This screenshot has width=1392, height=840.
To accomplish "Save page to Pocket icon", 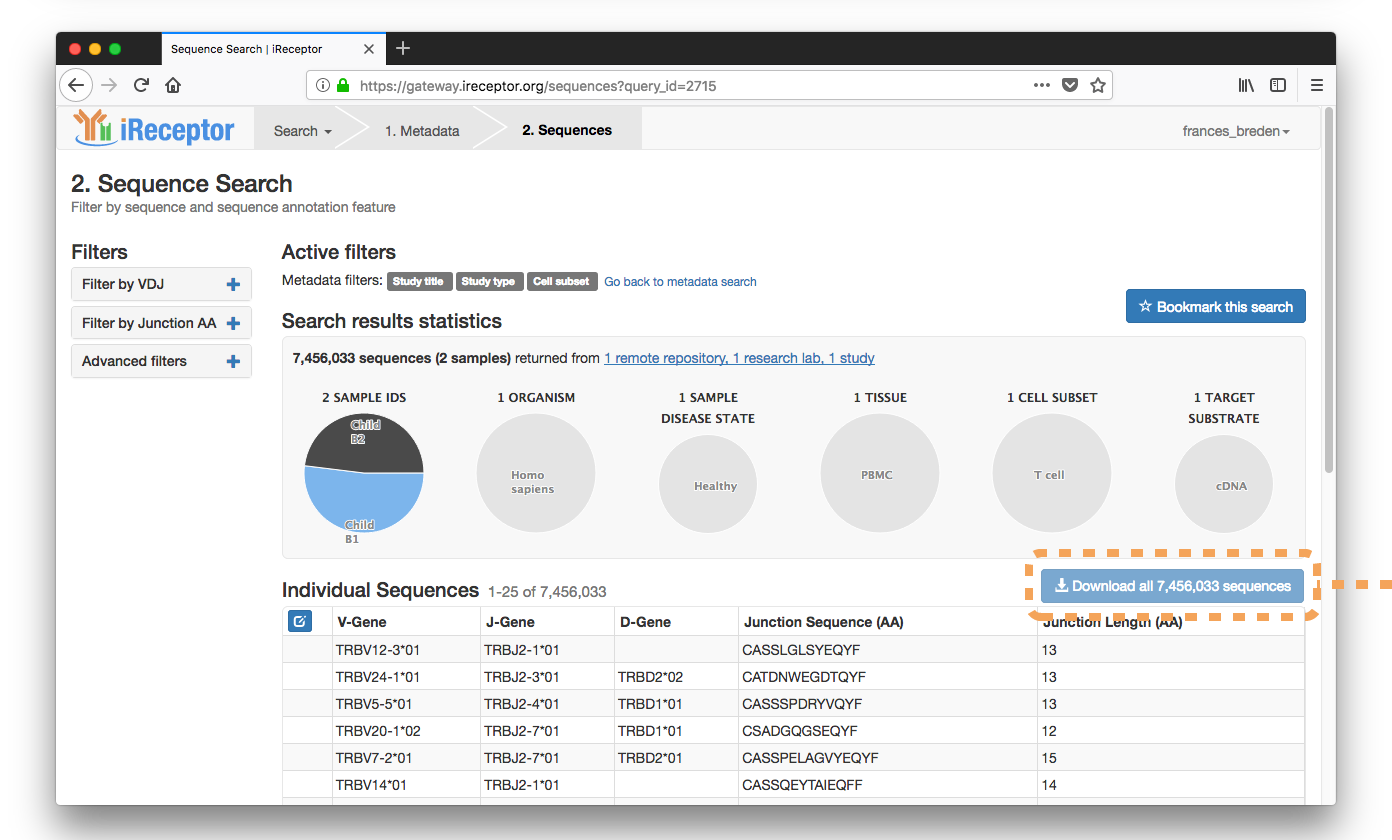I will coord(1070,85).
